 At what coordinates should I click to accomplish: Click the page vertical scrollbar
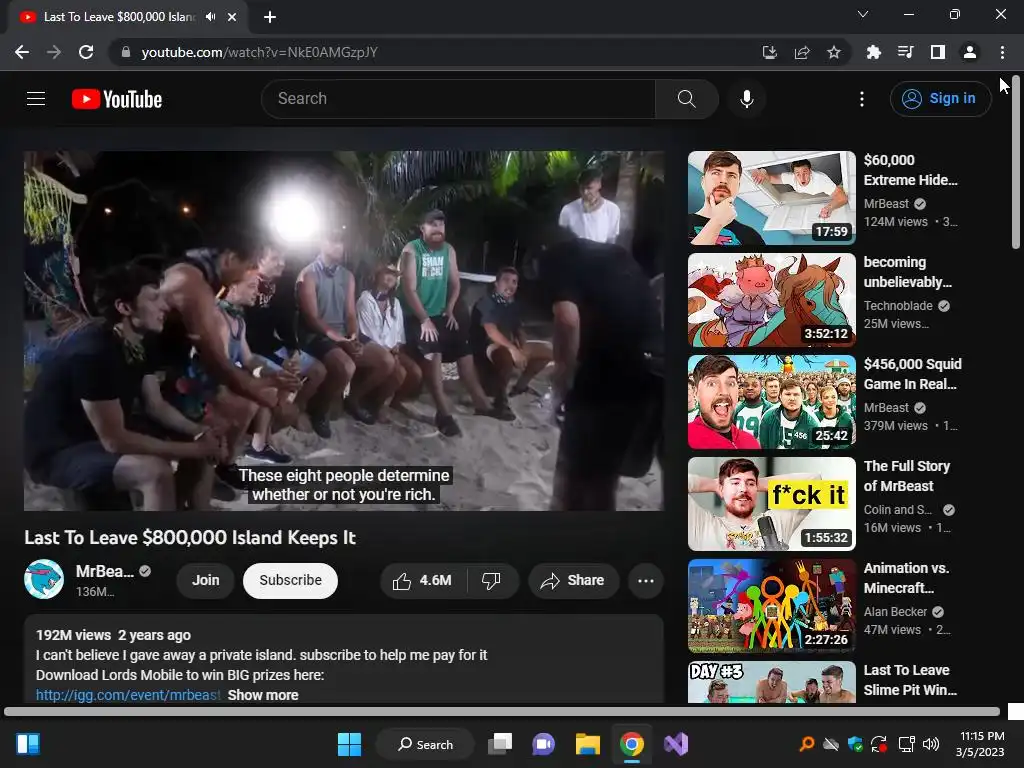coord(1016,162)
